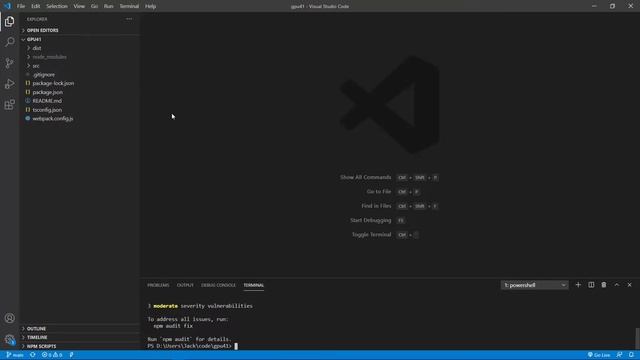Click the feedback icon in status bar

pos(619,355)
